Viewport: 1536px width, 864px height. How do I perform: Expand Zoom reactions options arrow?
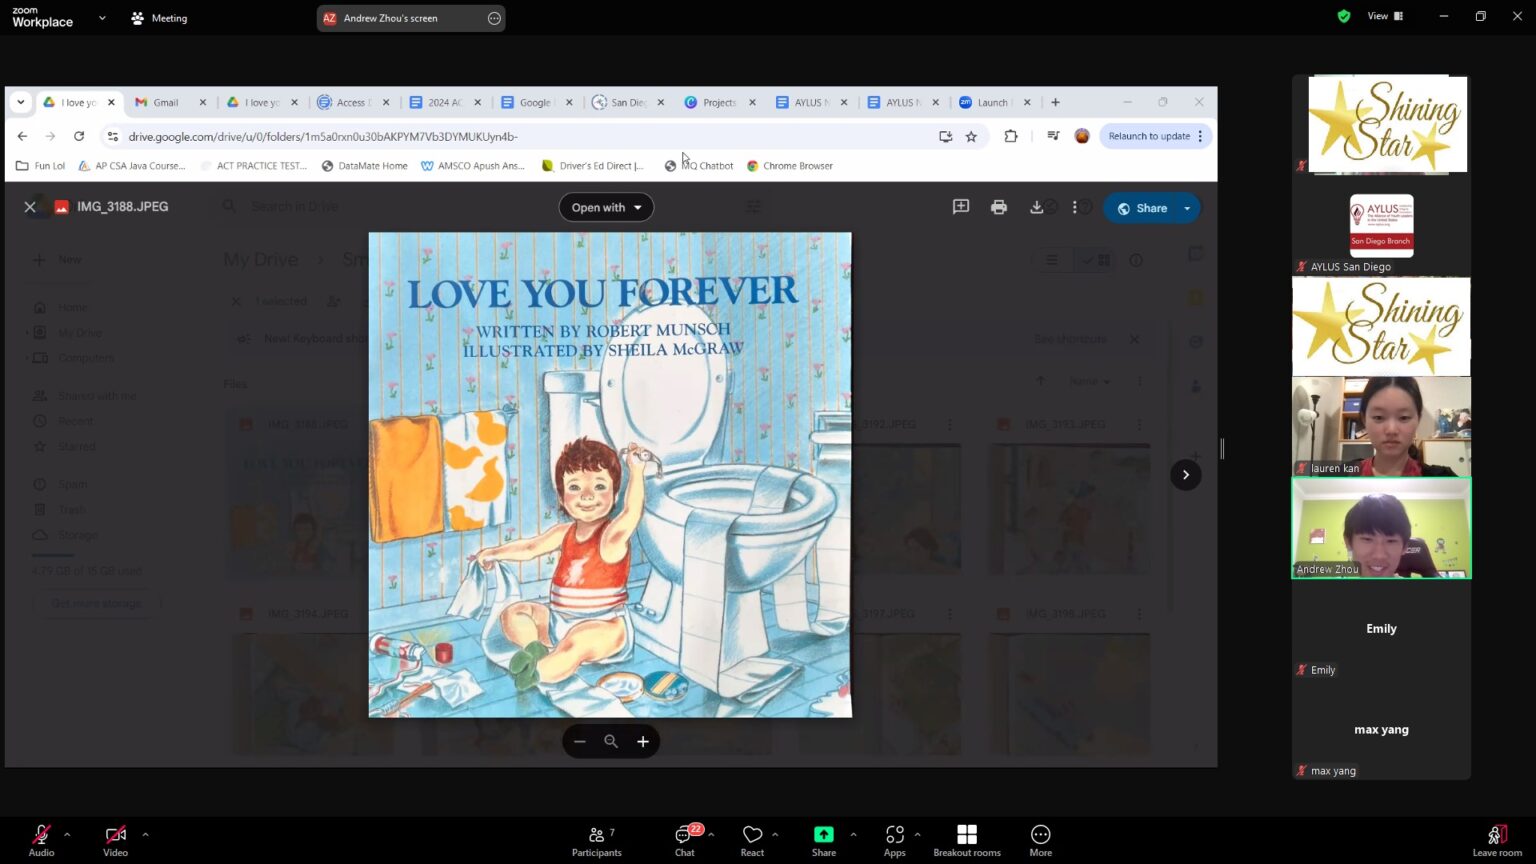point(775,834)
